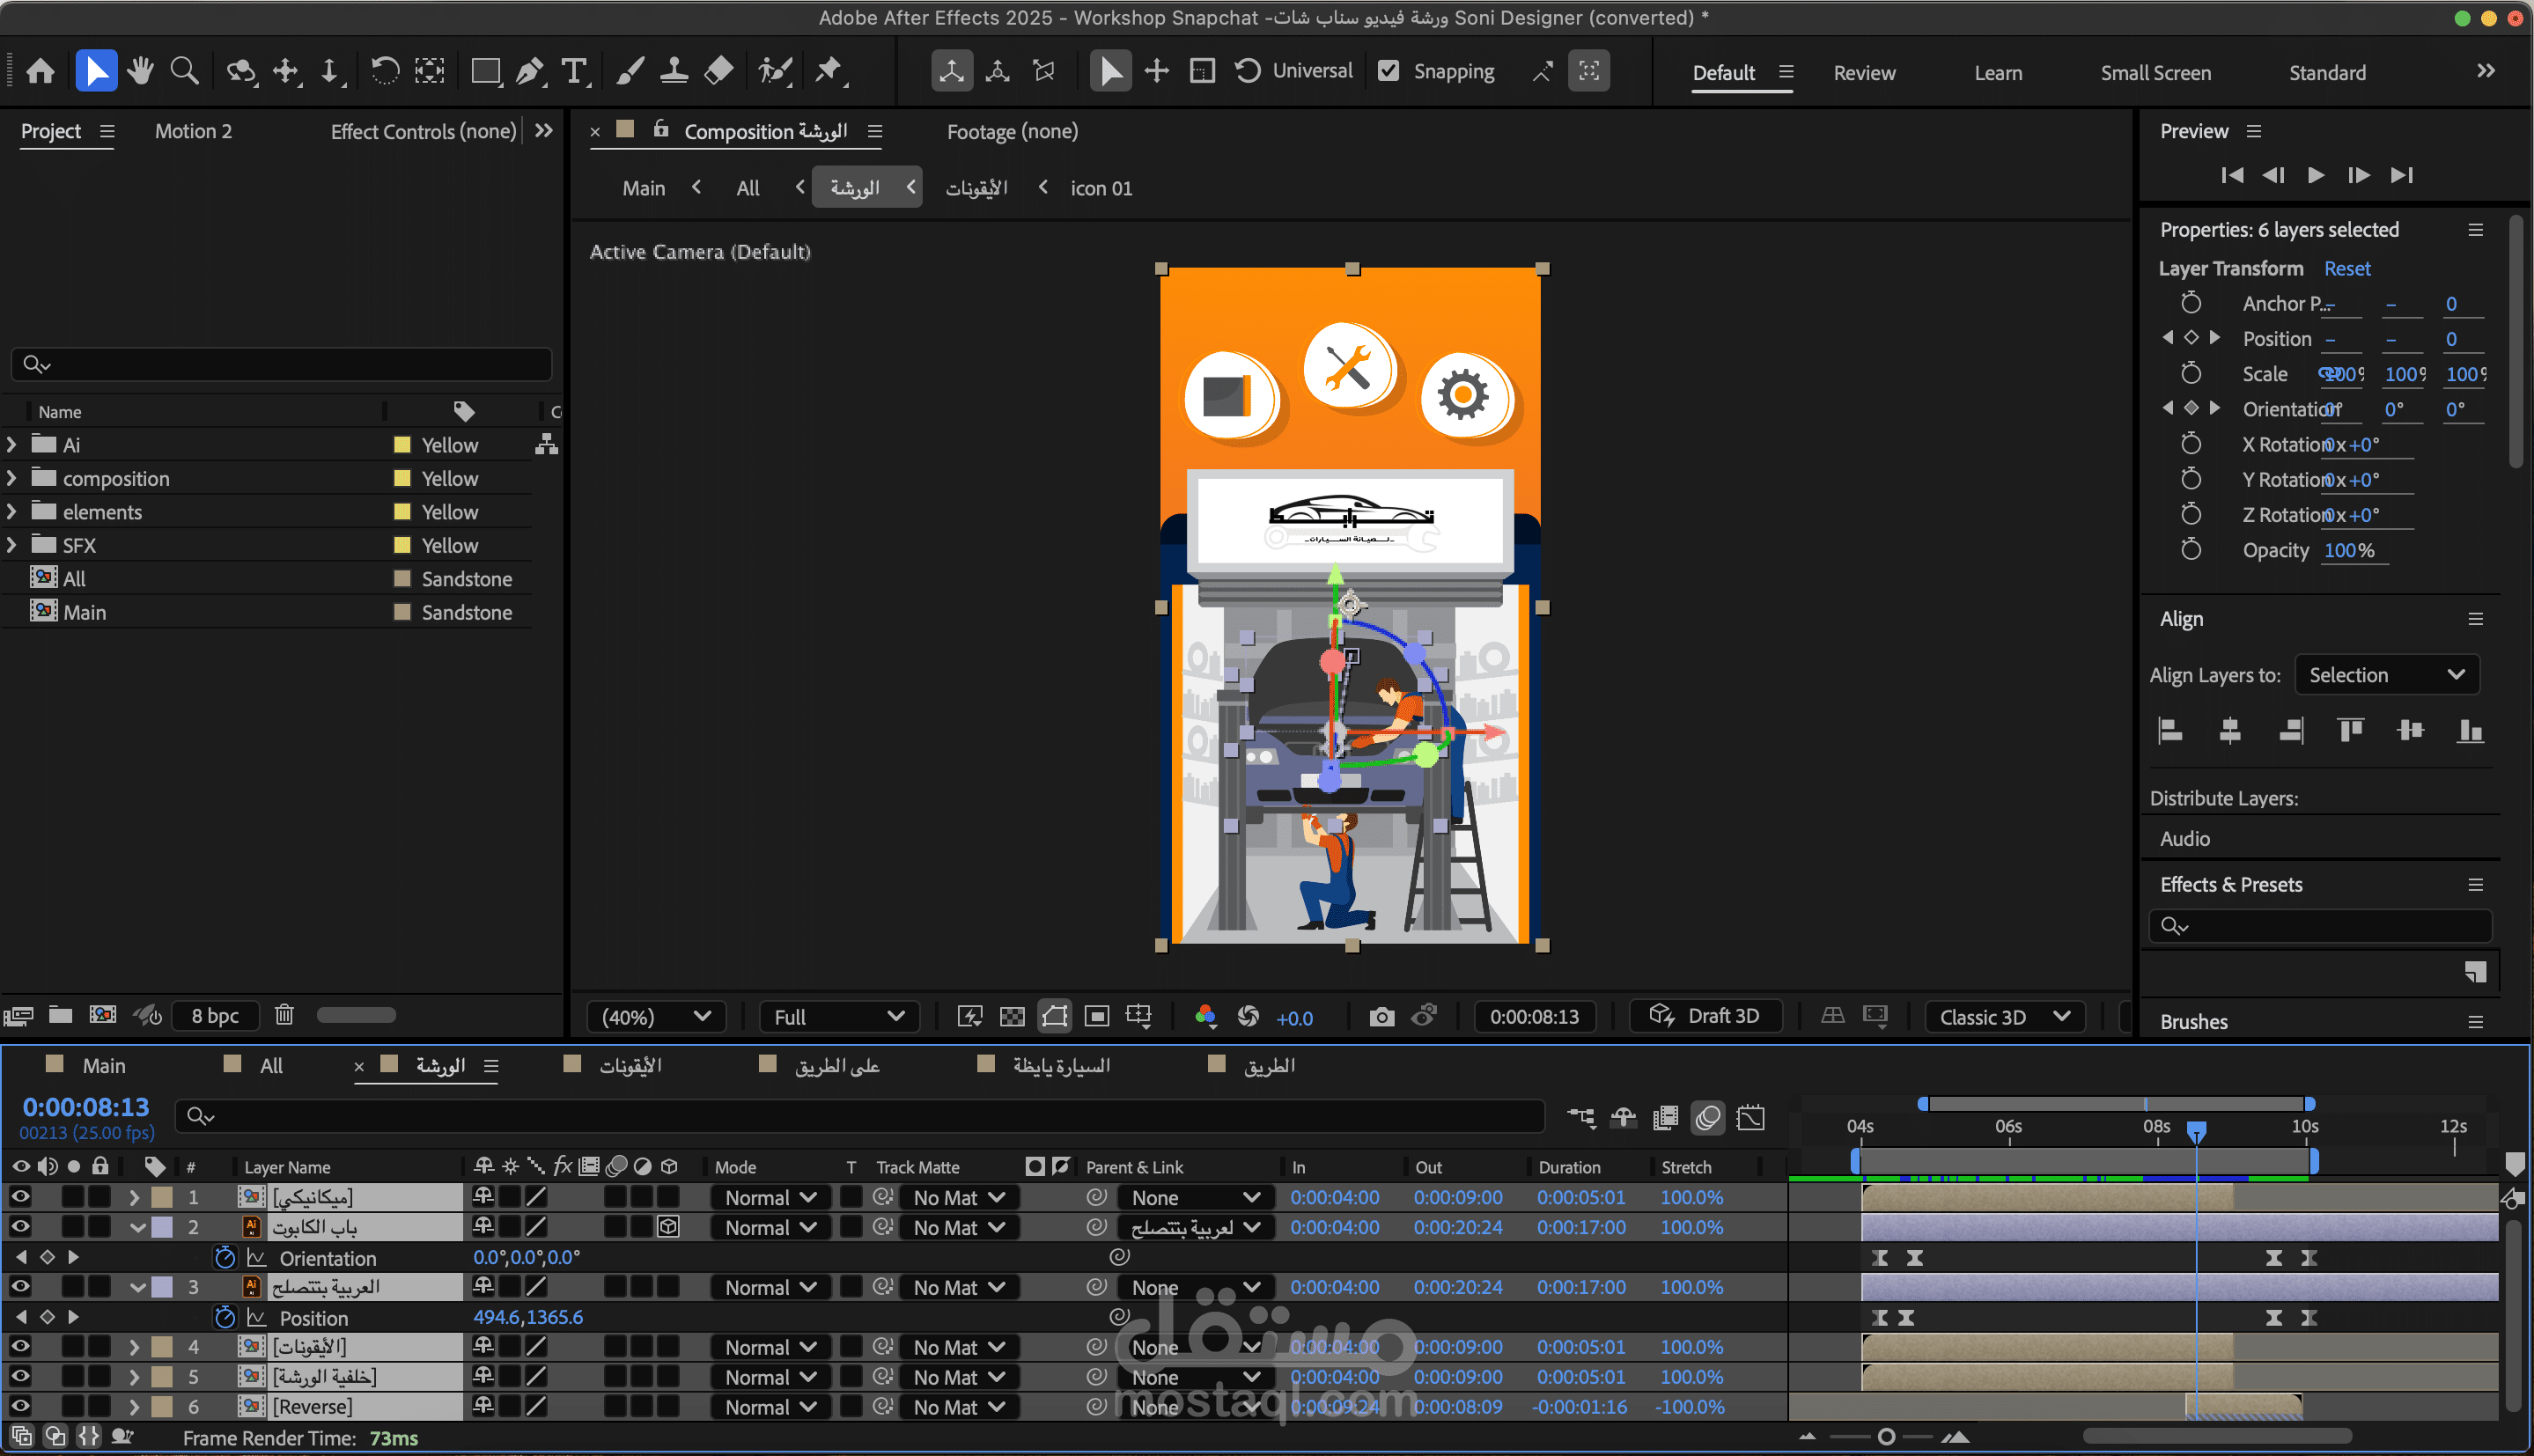
Task: Enable Draft 3D button
Action: tap(1705, 1016)
